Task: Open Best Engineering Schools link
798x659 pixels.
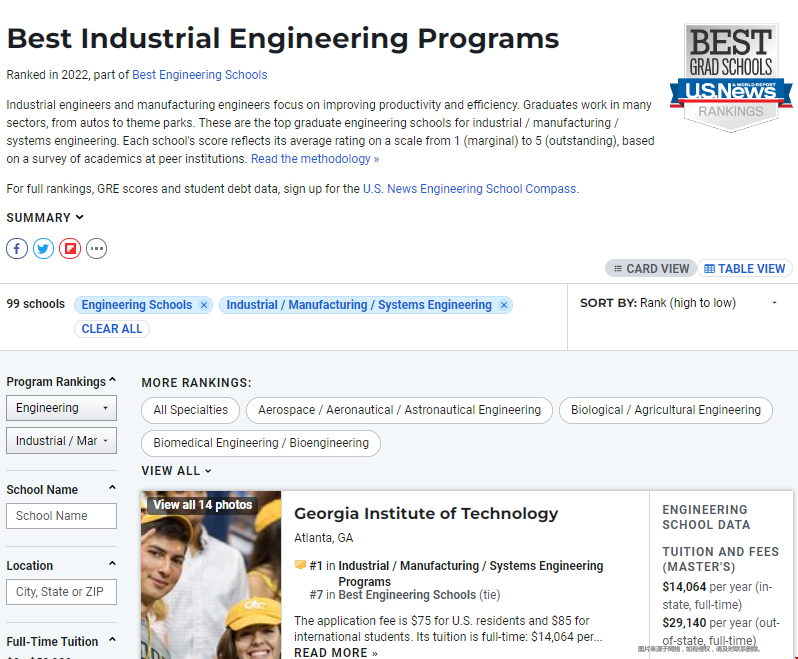Action: (x=200, y=75)
